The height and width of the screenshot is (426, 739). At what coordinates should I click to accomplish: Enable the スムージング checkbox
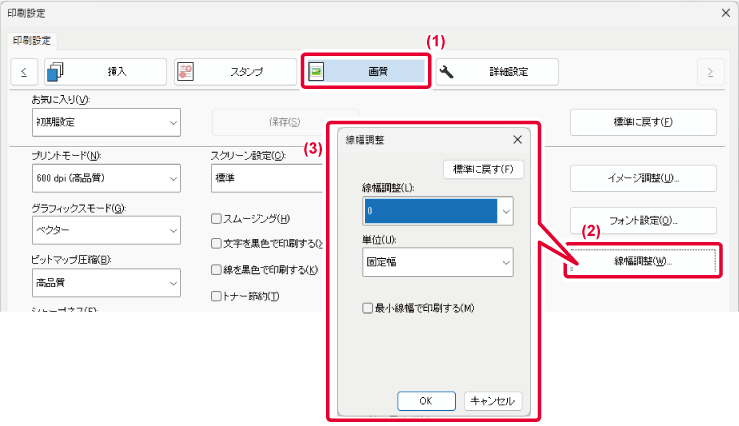click(216, 219)
